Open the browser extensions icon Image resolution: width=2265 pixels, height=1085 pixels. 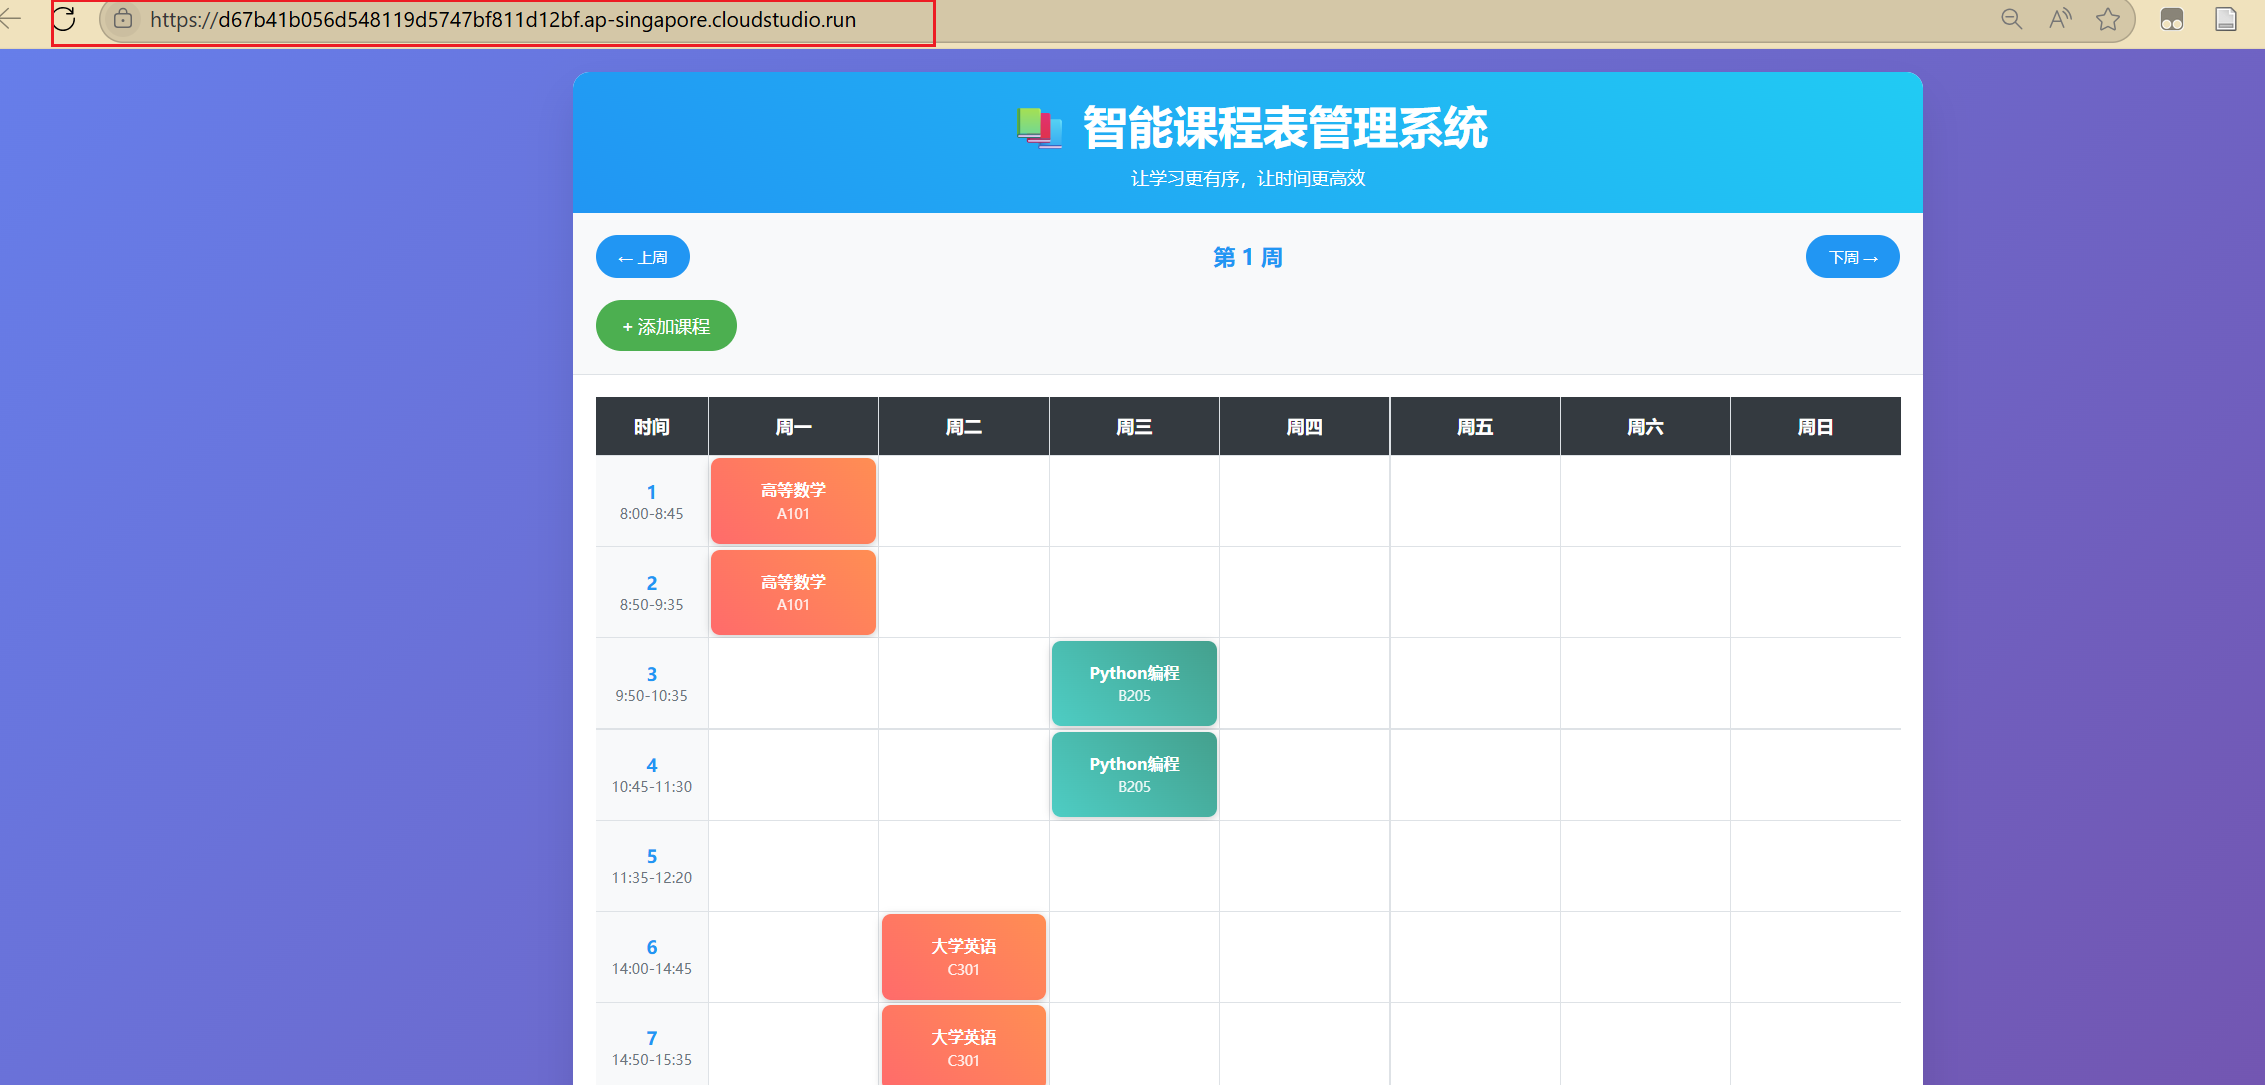point(2171,19)
